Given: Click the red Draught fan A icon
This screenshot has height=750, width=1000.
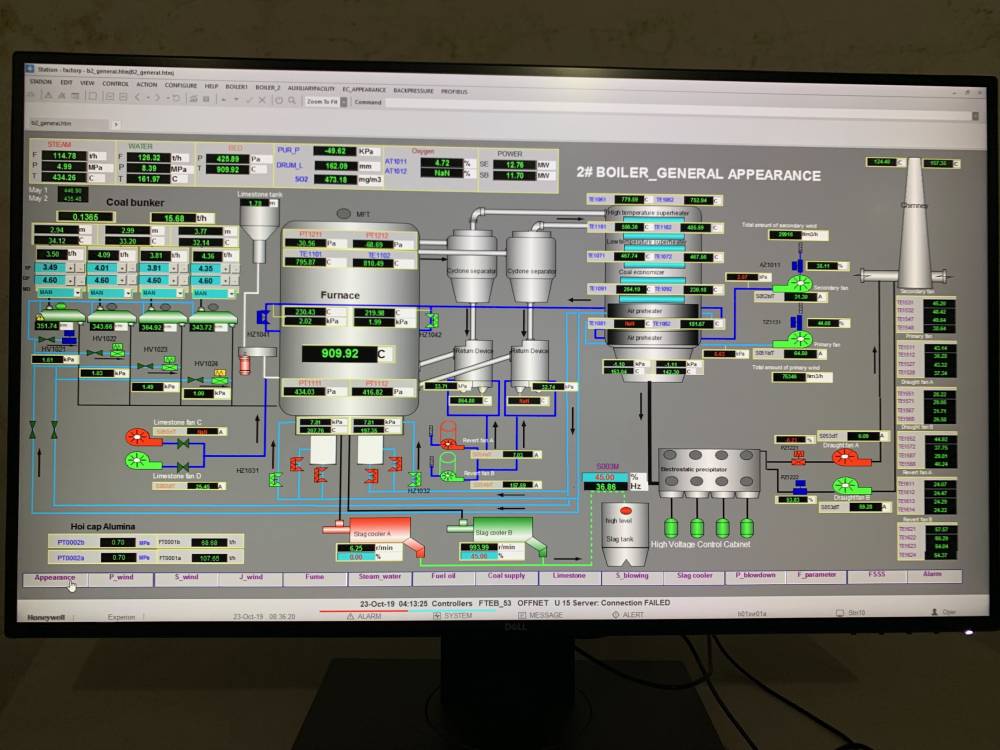Looking at the screenshot, I should point(848,458).
